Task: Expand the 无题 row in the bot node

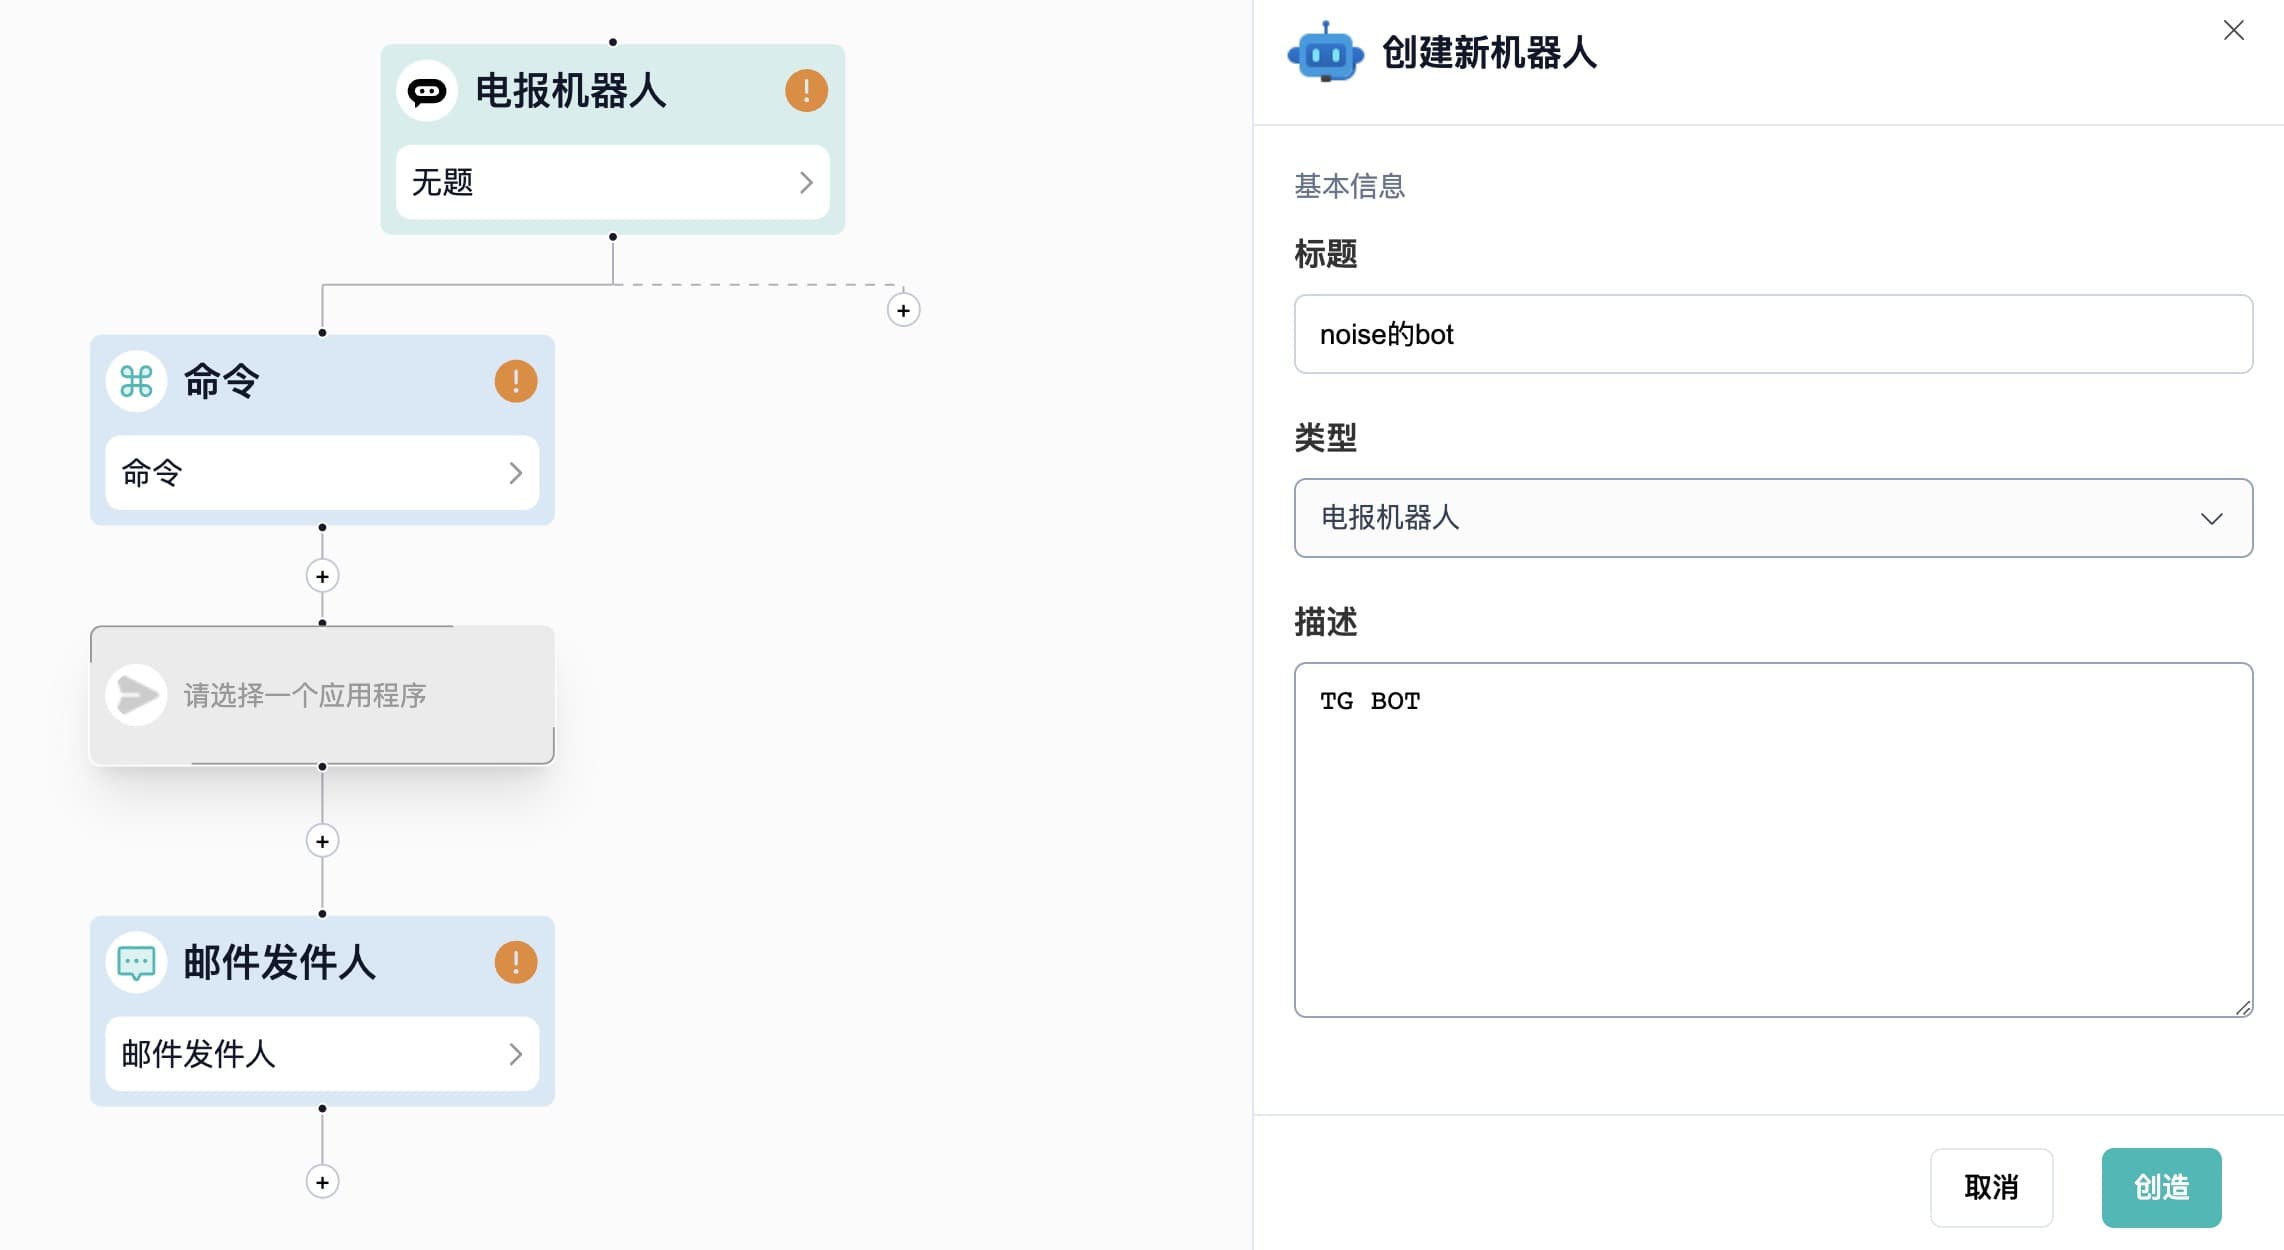Action: pyautogui.click(x=612, y=182)
